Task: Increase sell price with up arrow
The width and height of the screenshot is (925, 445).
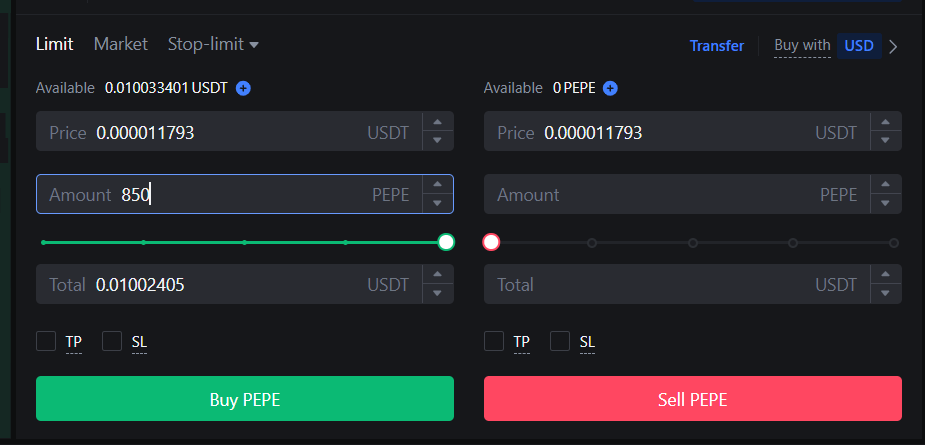Action: (x=885, y=123)
